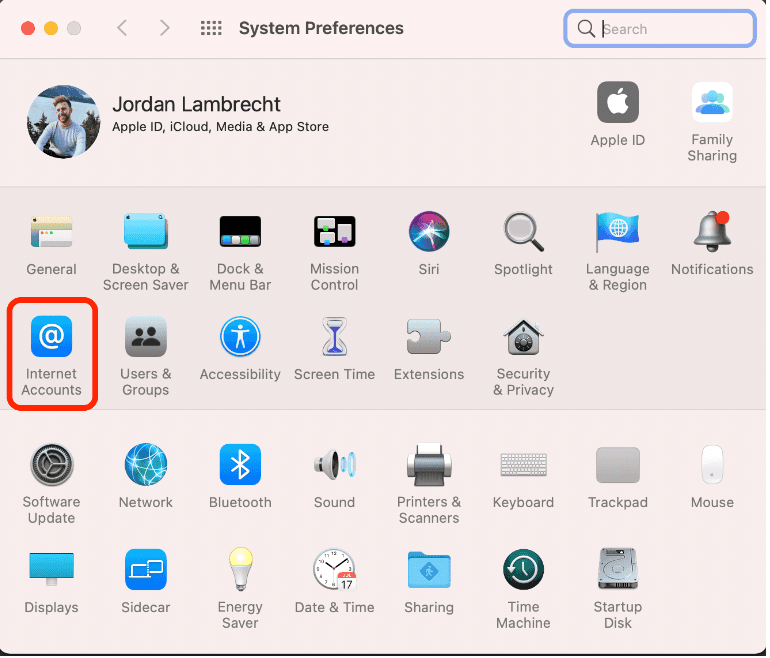
Task: Go back with the left chevron
Action: 122,28
